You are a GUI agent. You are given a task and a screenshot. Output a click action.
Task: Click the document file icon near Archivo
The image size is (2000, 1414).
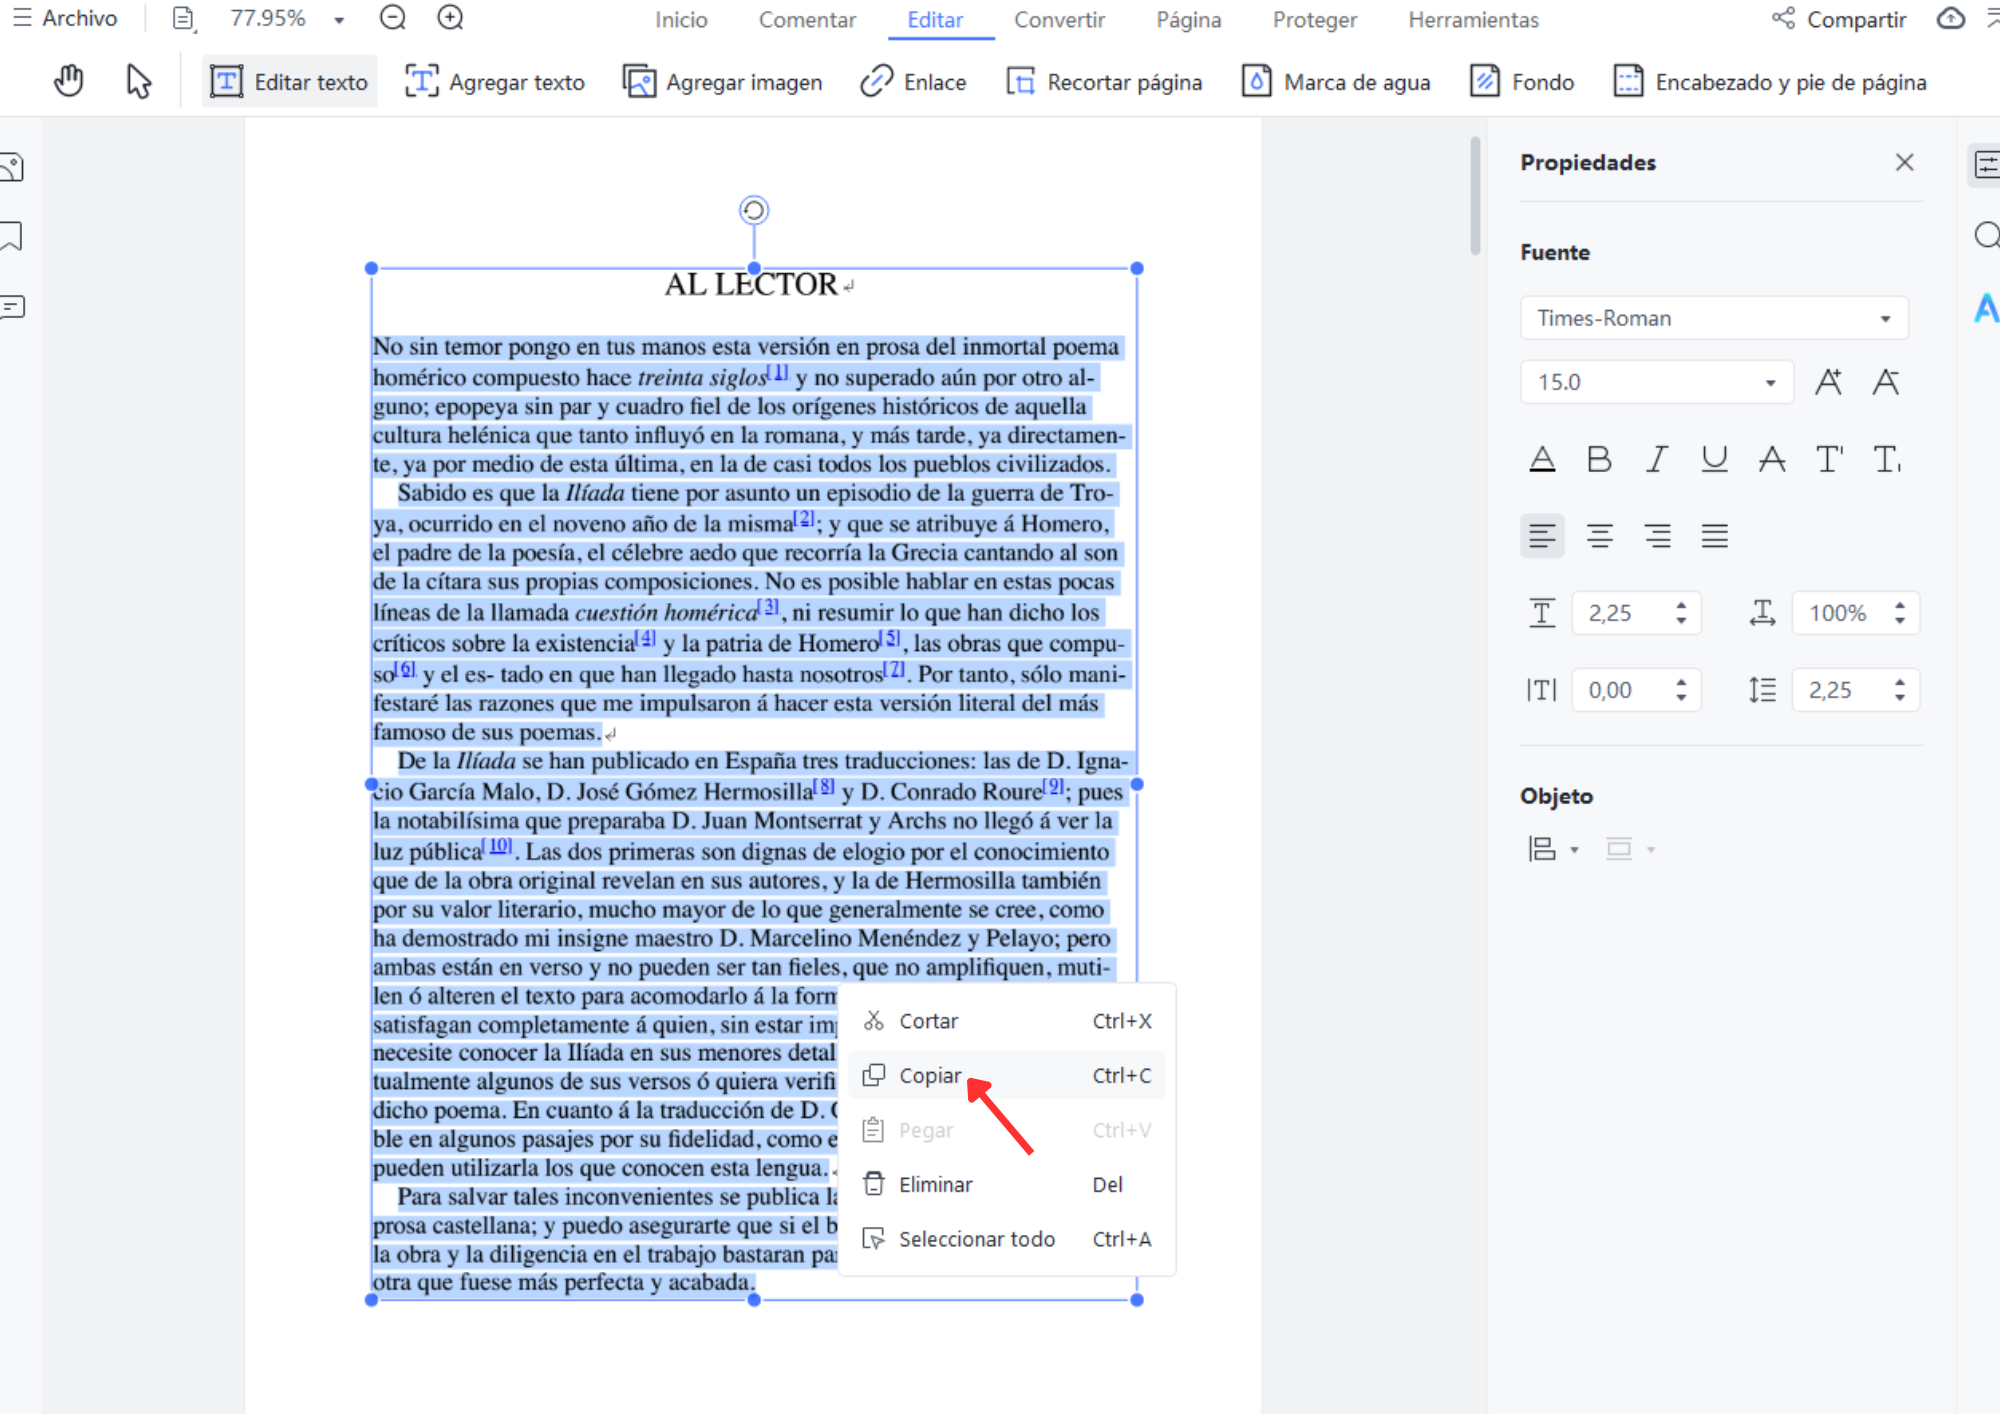184,18
